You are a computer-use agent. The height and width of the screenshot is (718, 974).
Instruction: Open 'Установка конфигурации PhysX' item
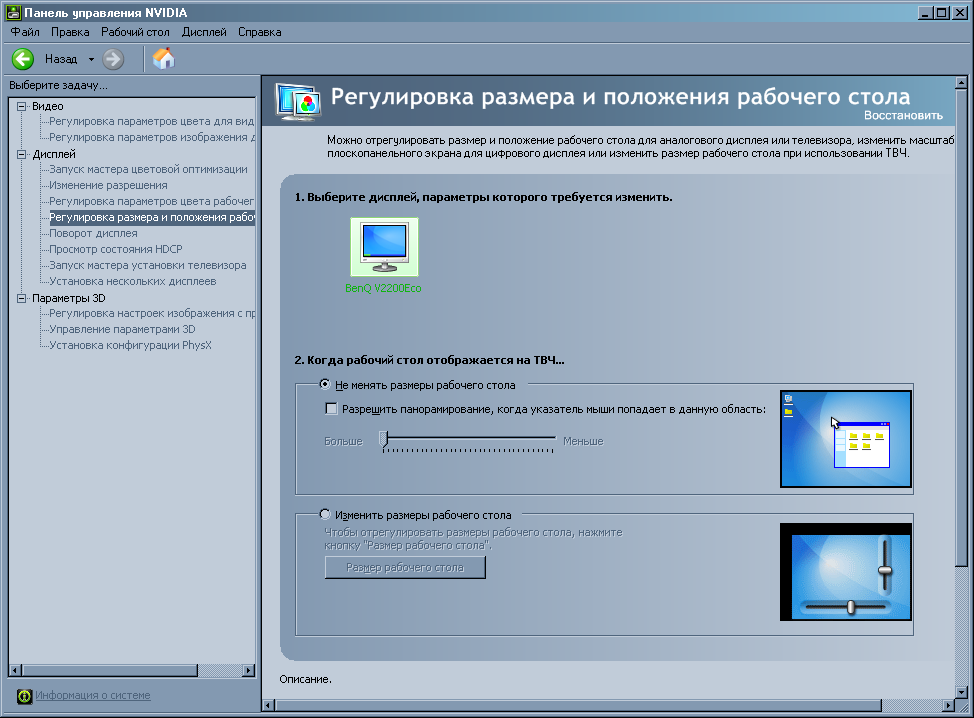[130, 345]
